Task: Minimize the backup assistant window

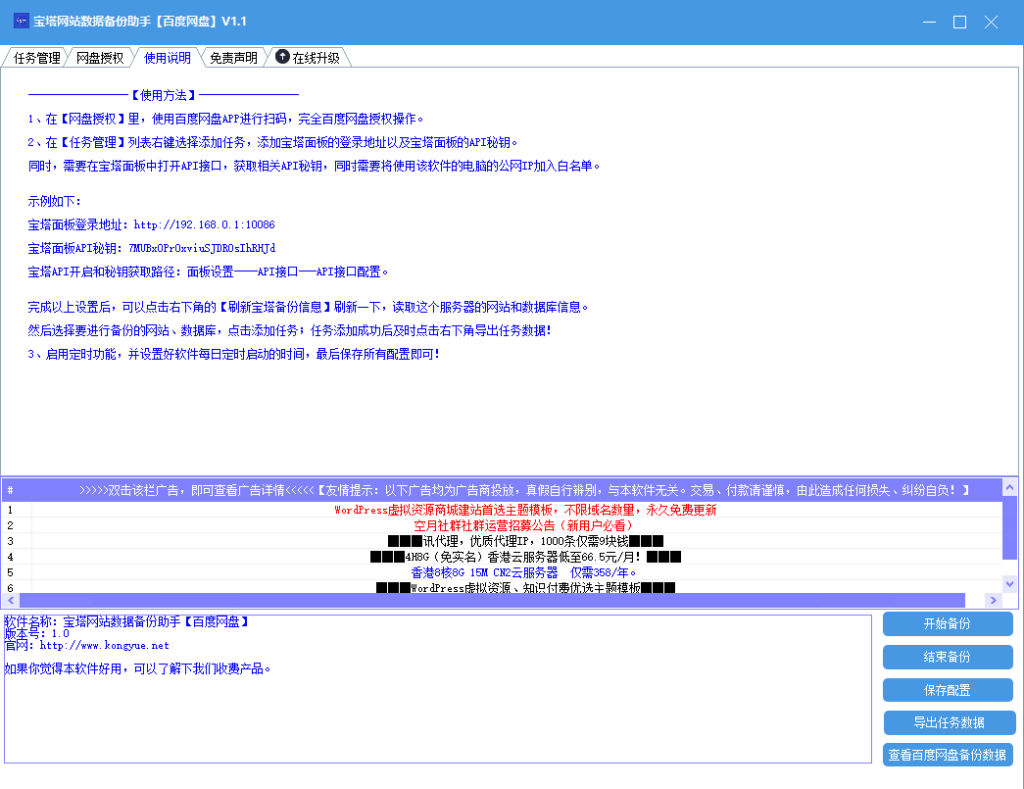Action: [x=929, y=22]
